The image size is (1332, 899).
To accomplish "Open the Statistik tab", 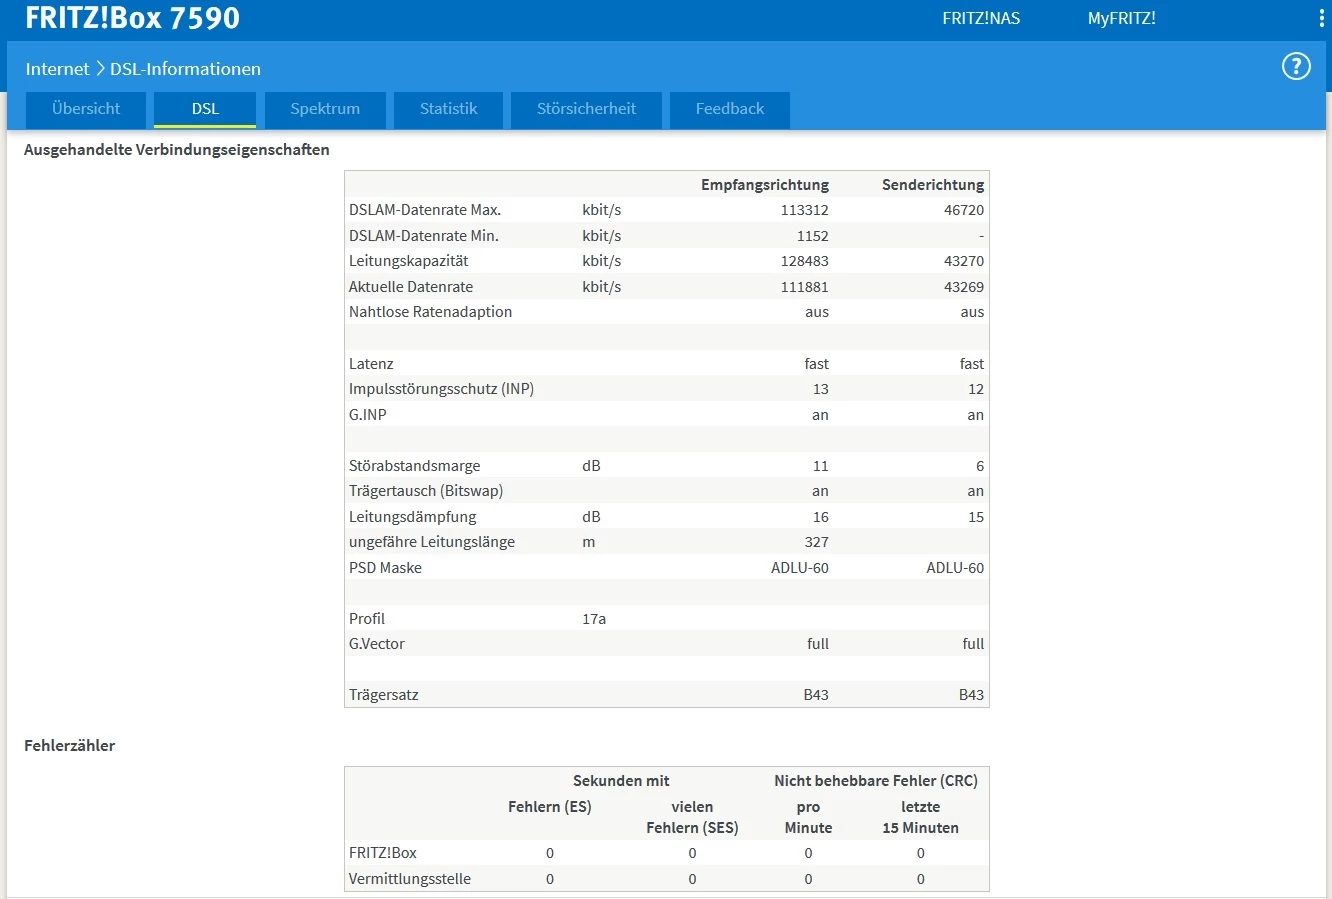I will click(448, 109).
